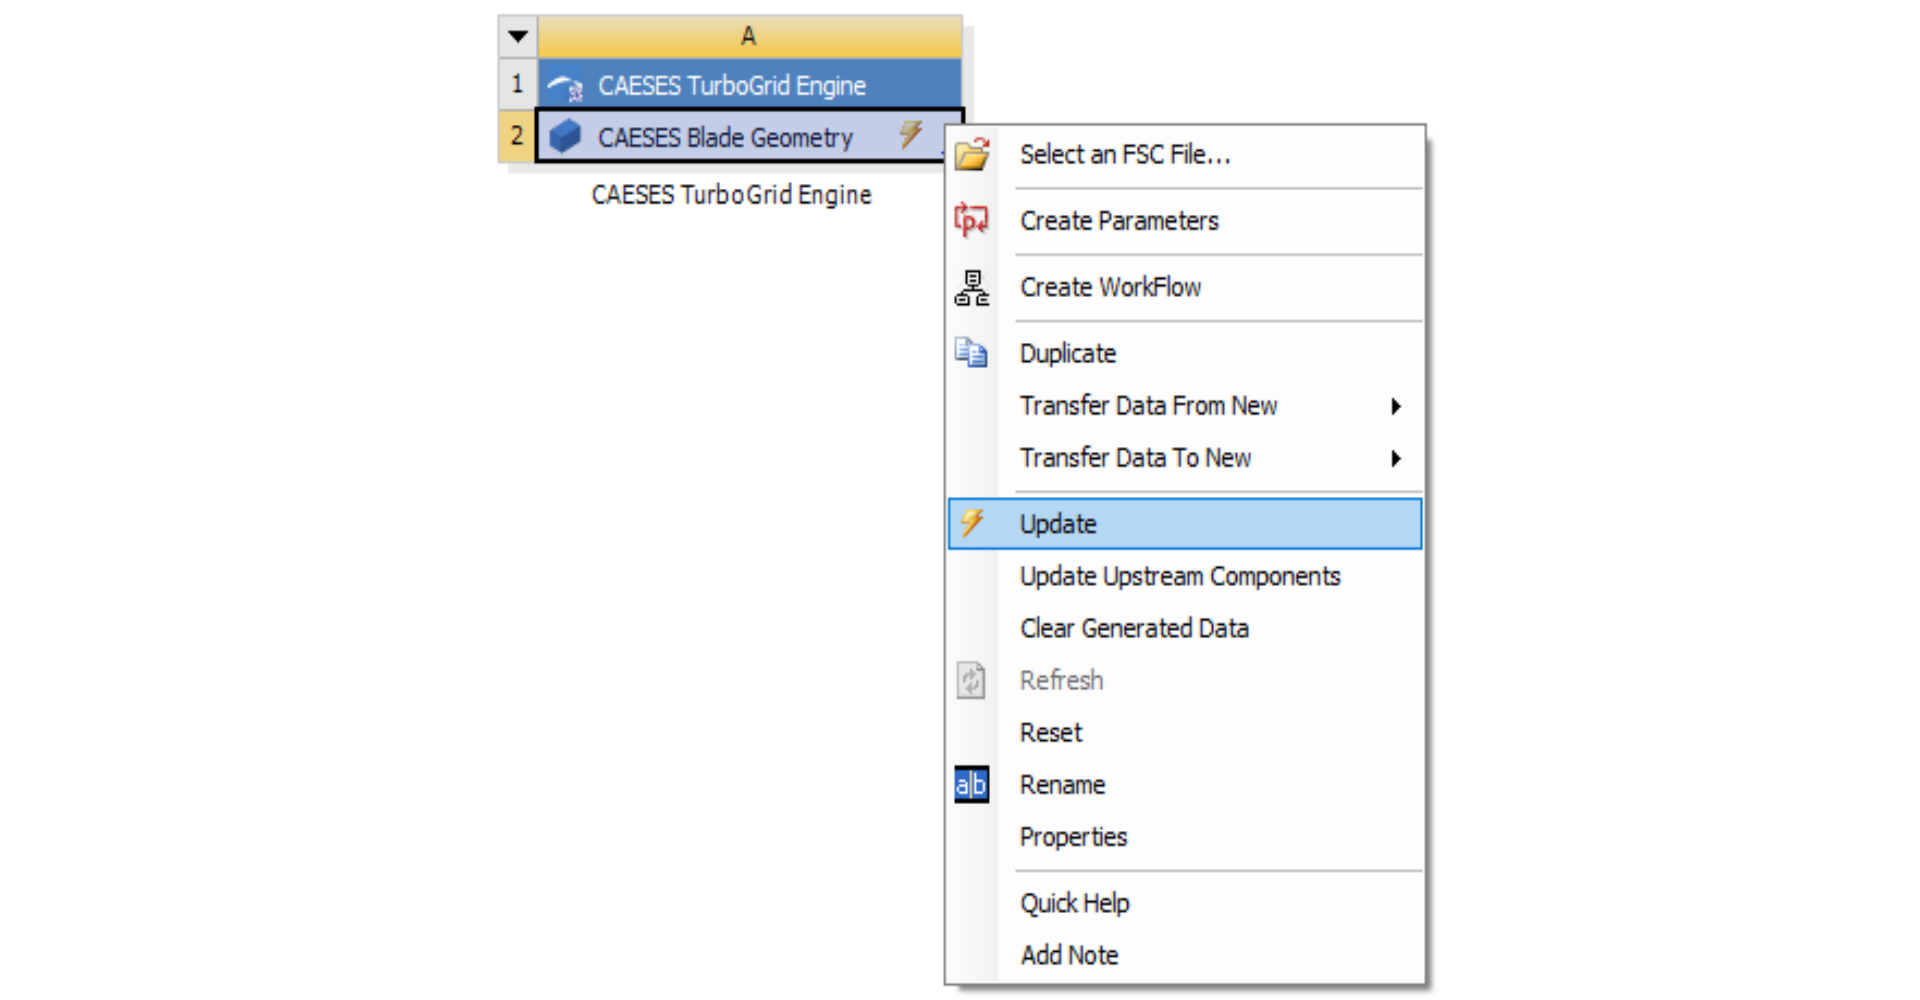
Task: Open Quick Help
Action: point(1185,903)
